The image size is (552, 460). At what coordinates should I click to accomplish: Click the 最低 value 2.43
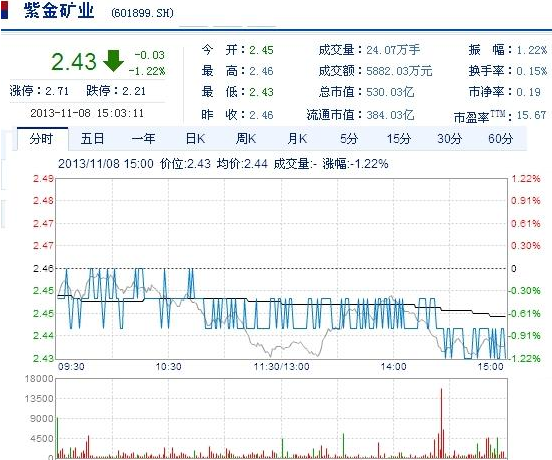[x=261, y=92]
